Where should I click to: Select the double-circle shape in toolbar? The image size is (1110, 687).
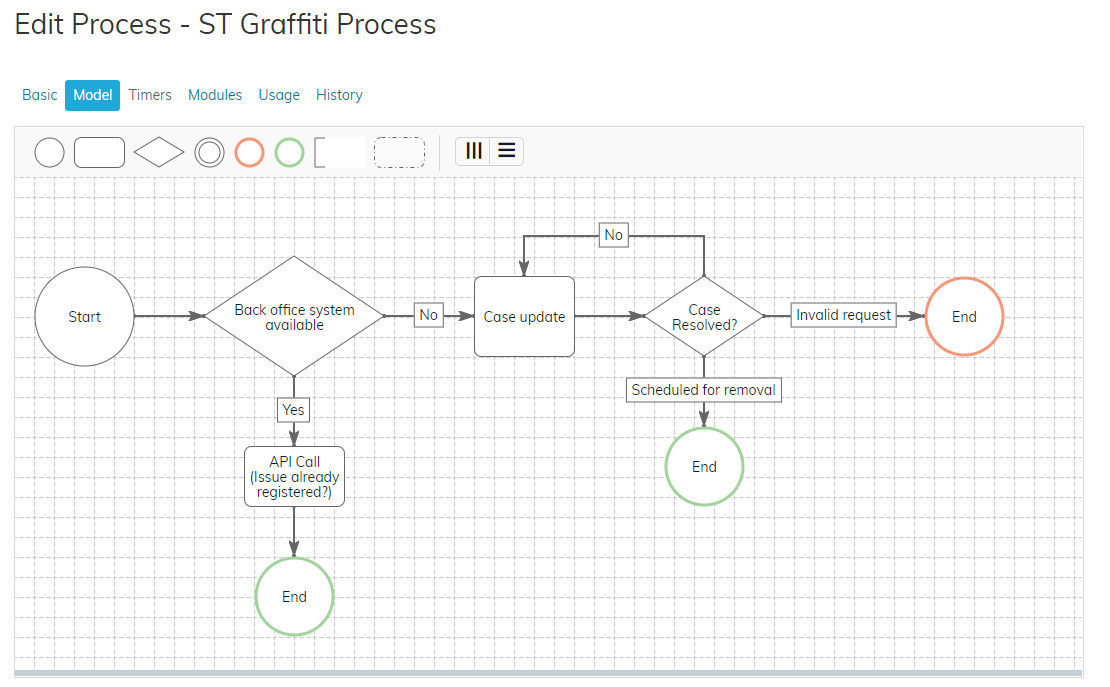click(209, 152)
